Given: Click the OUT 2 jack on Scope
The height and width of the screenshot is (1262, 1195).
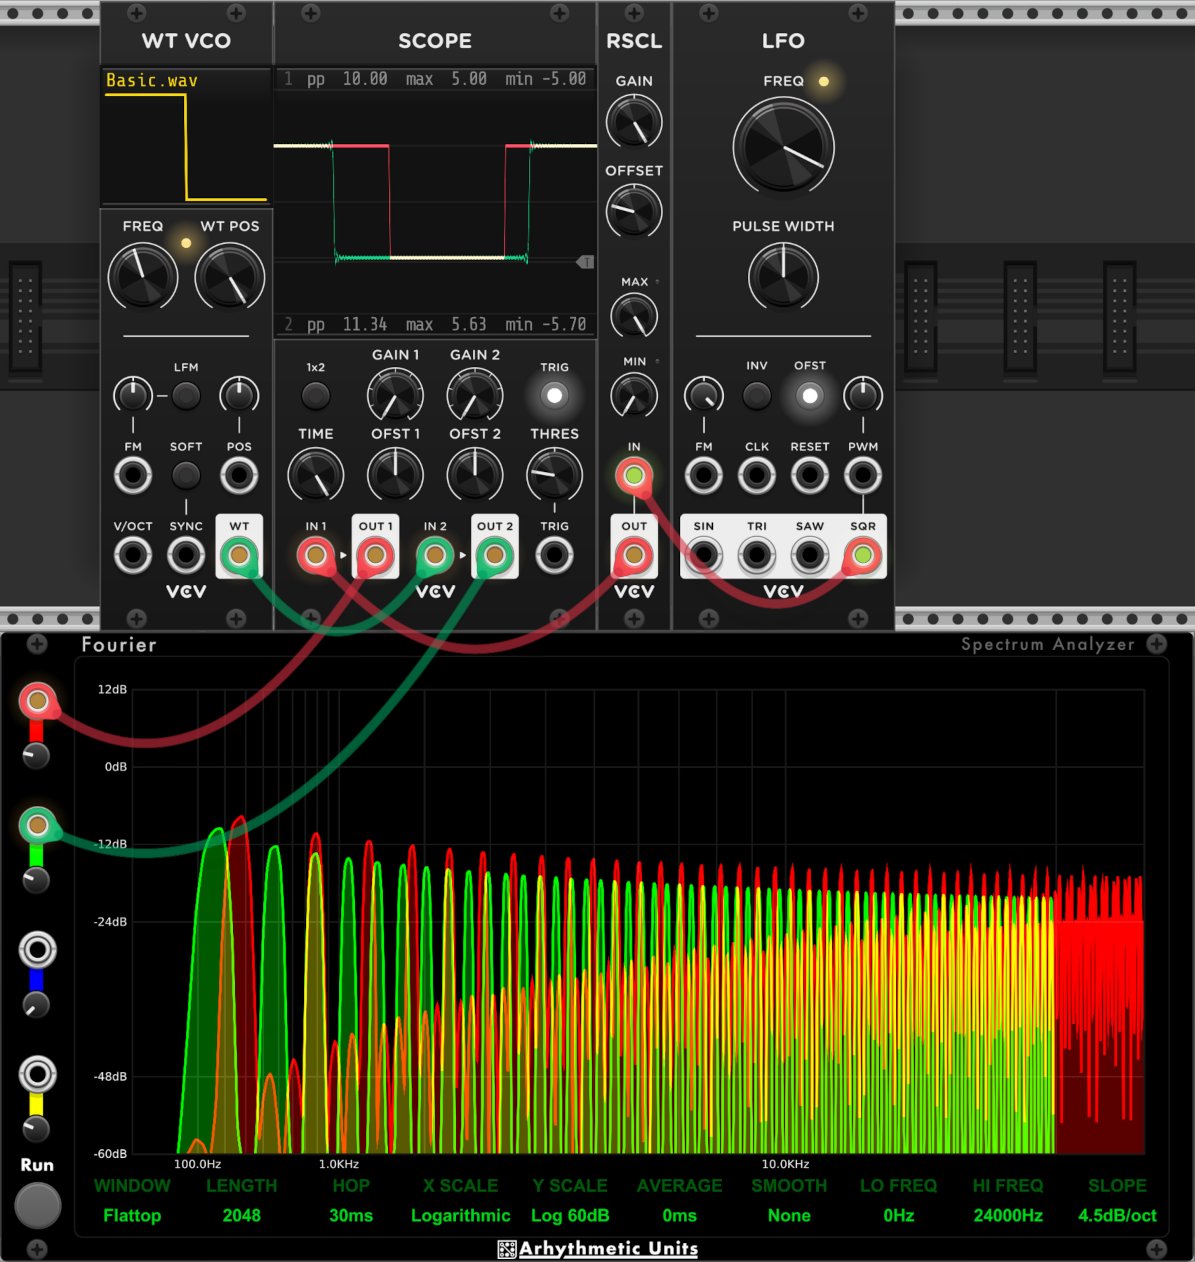Looking at the screenshot, I should 495,554.
